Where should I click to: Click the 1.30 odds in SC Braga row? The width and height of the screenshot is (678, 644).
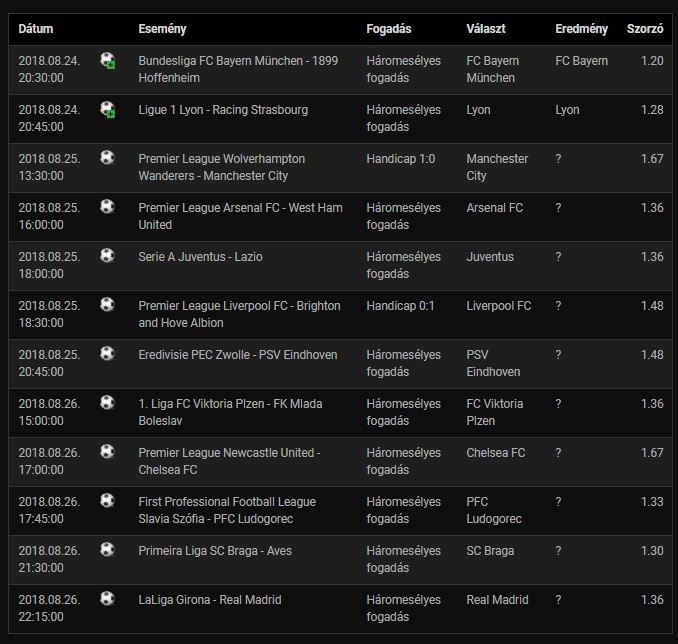652,551
